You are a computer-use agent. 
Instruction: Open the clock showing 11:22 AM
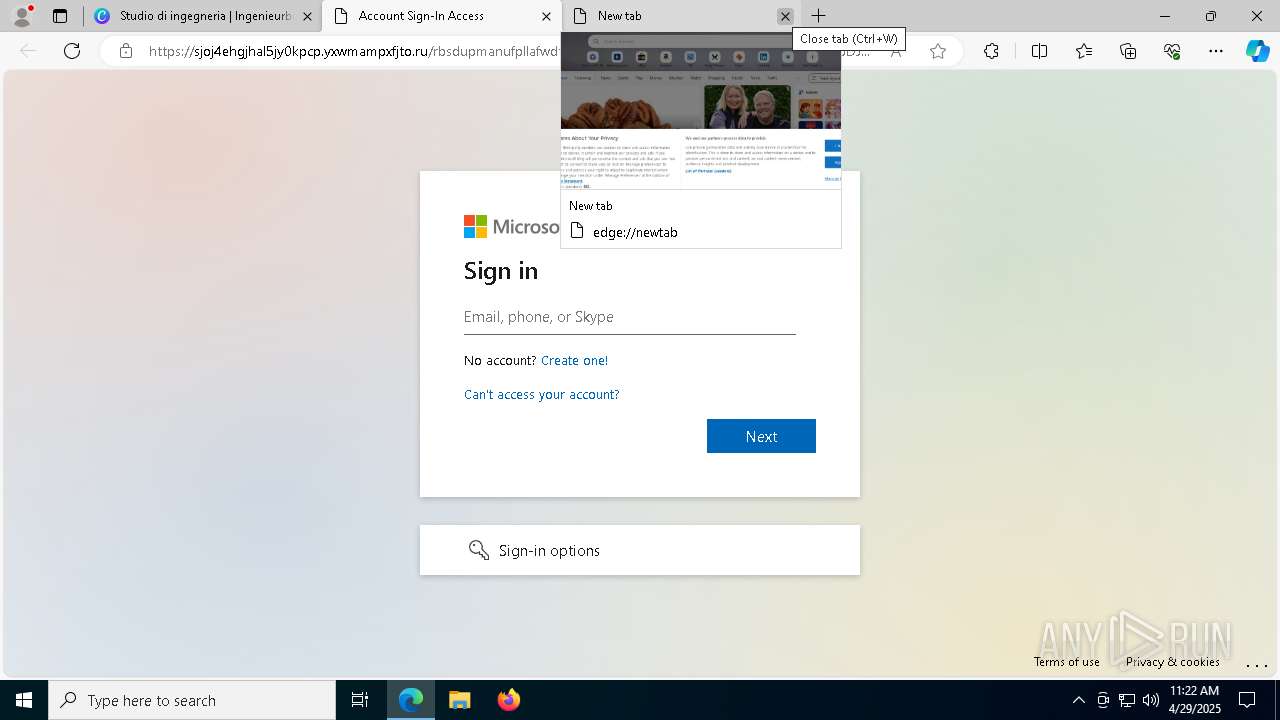[x=1195, y=700]
